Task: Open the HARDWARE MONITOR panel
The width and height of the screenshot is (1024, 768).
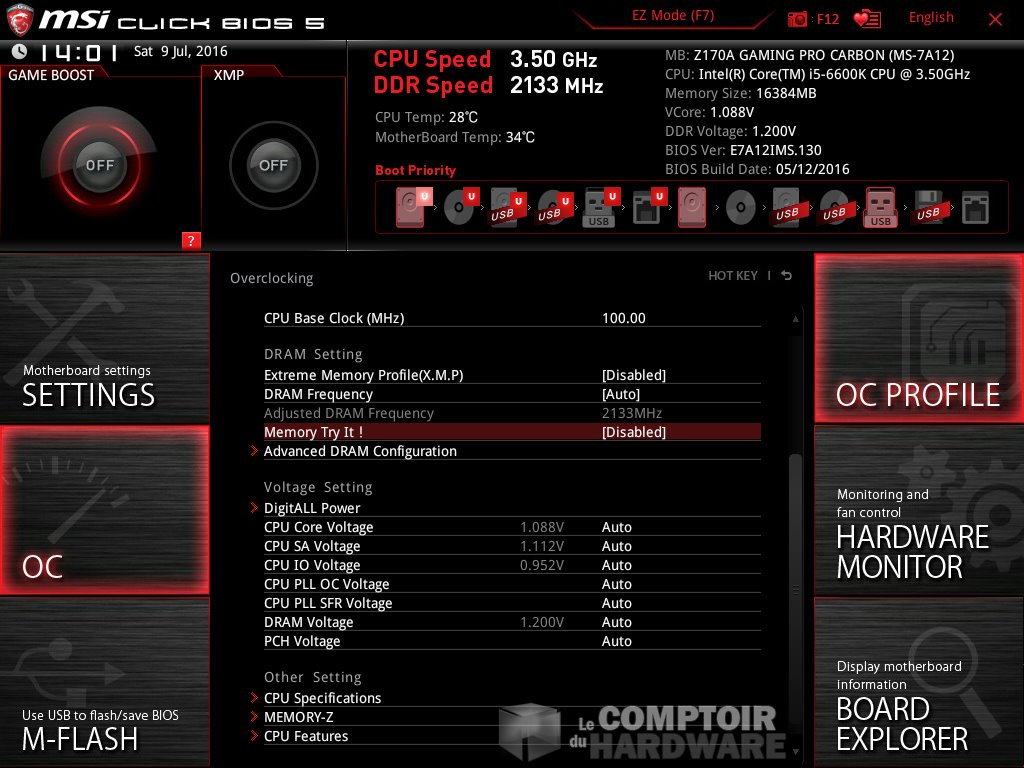Action: 919,510
